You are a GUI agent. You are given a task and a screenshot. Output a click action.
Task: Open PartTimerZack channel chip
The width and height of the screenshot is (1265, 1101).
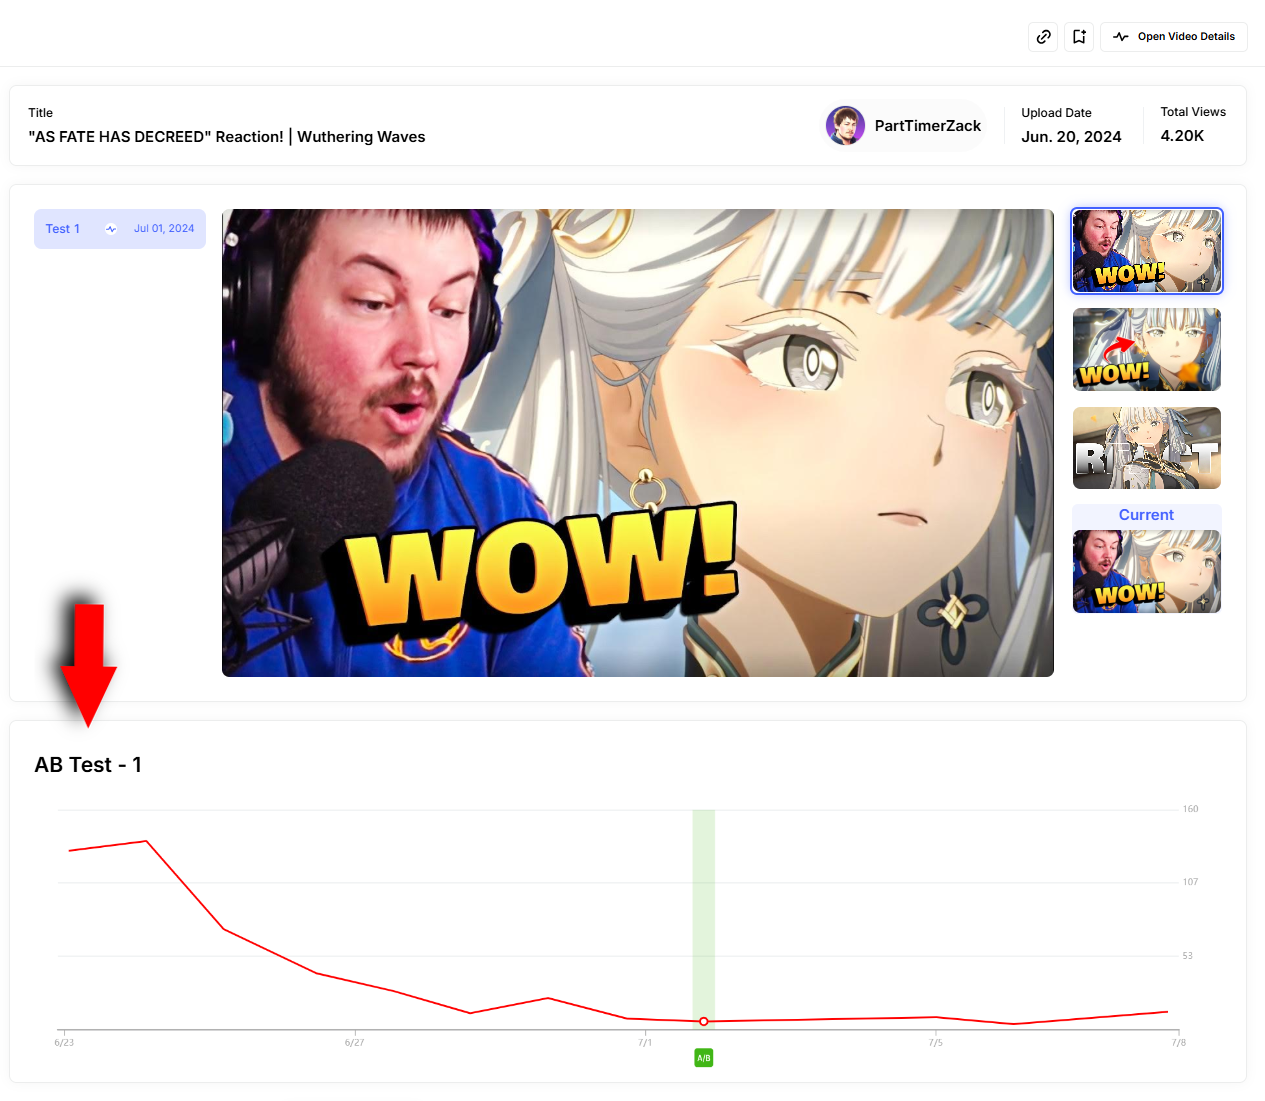(x=904, y=126)
